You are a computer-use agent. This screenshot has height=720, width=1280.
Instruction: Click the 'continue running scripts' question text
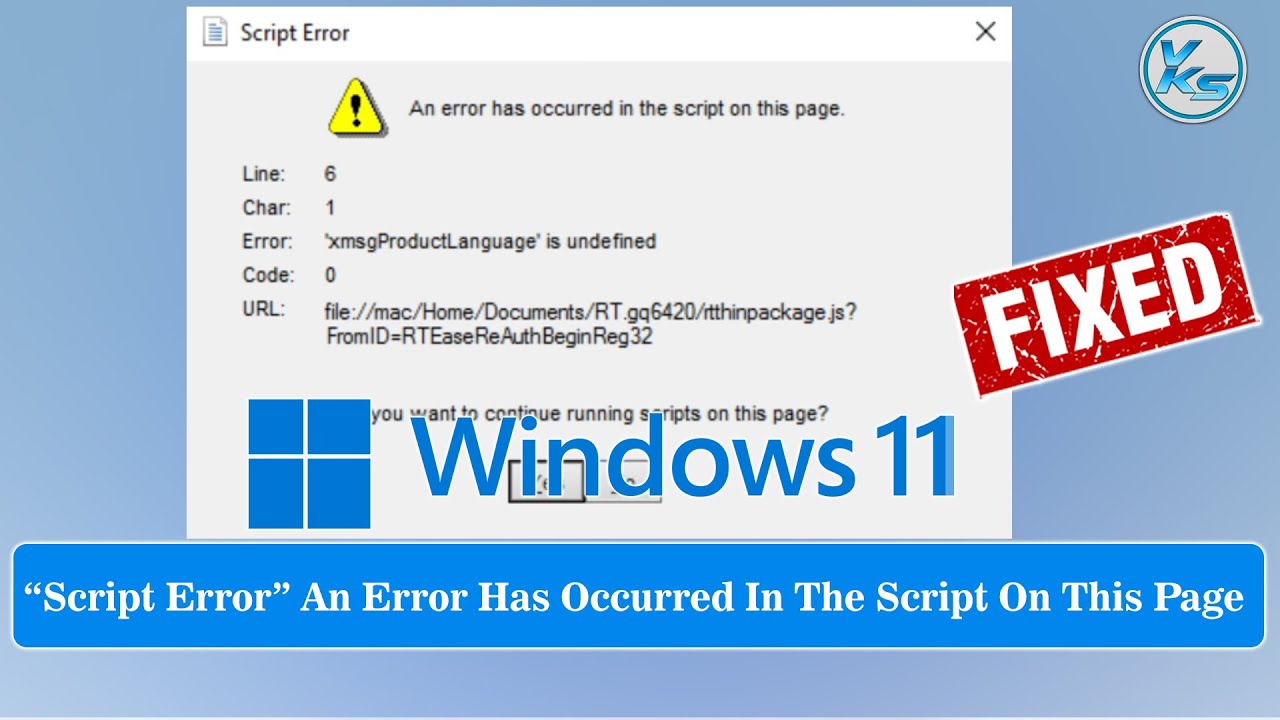pyautogui.click(x=599, y=413)
